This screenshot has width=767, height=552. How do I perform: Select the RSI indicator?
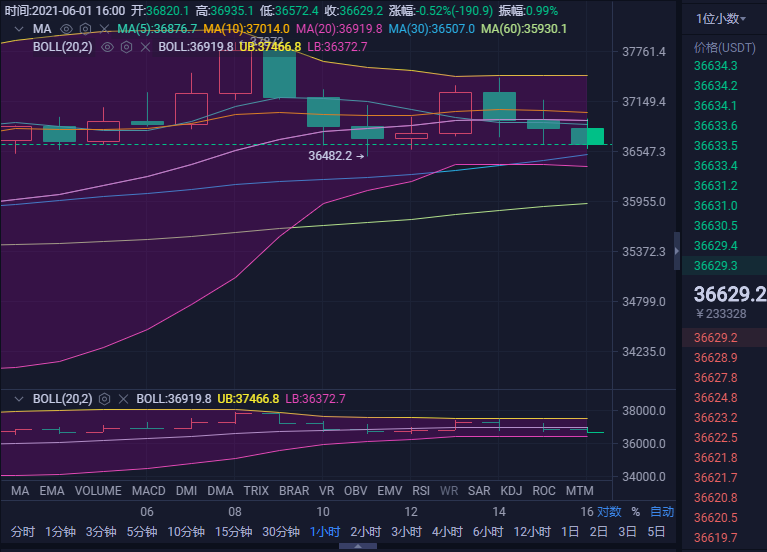point(421,491)
